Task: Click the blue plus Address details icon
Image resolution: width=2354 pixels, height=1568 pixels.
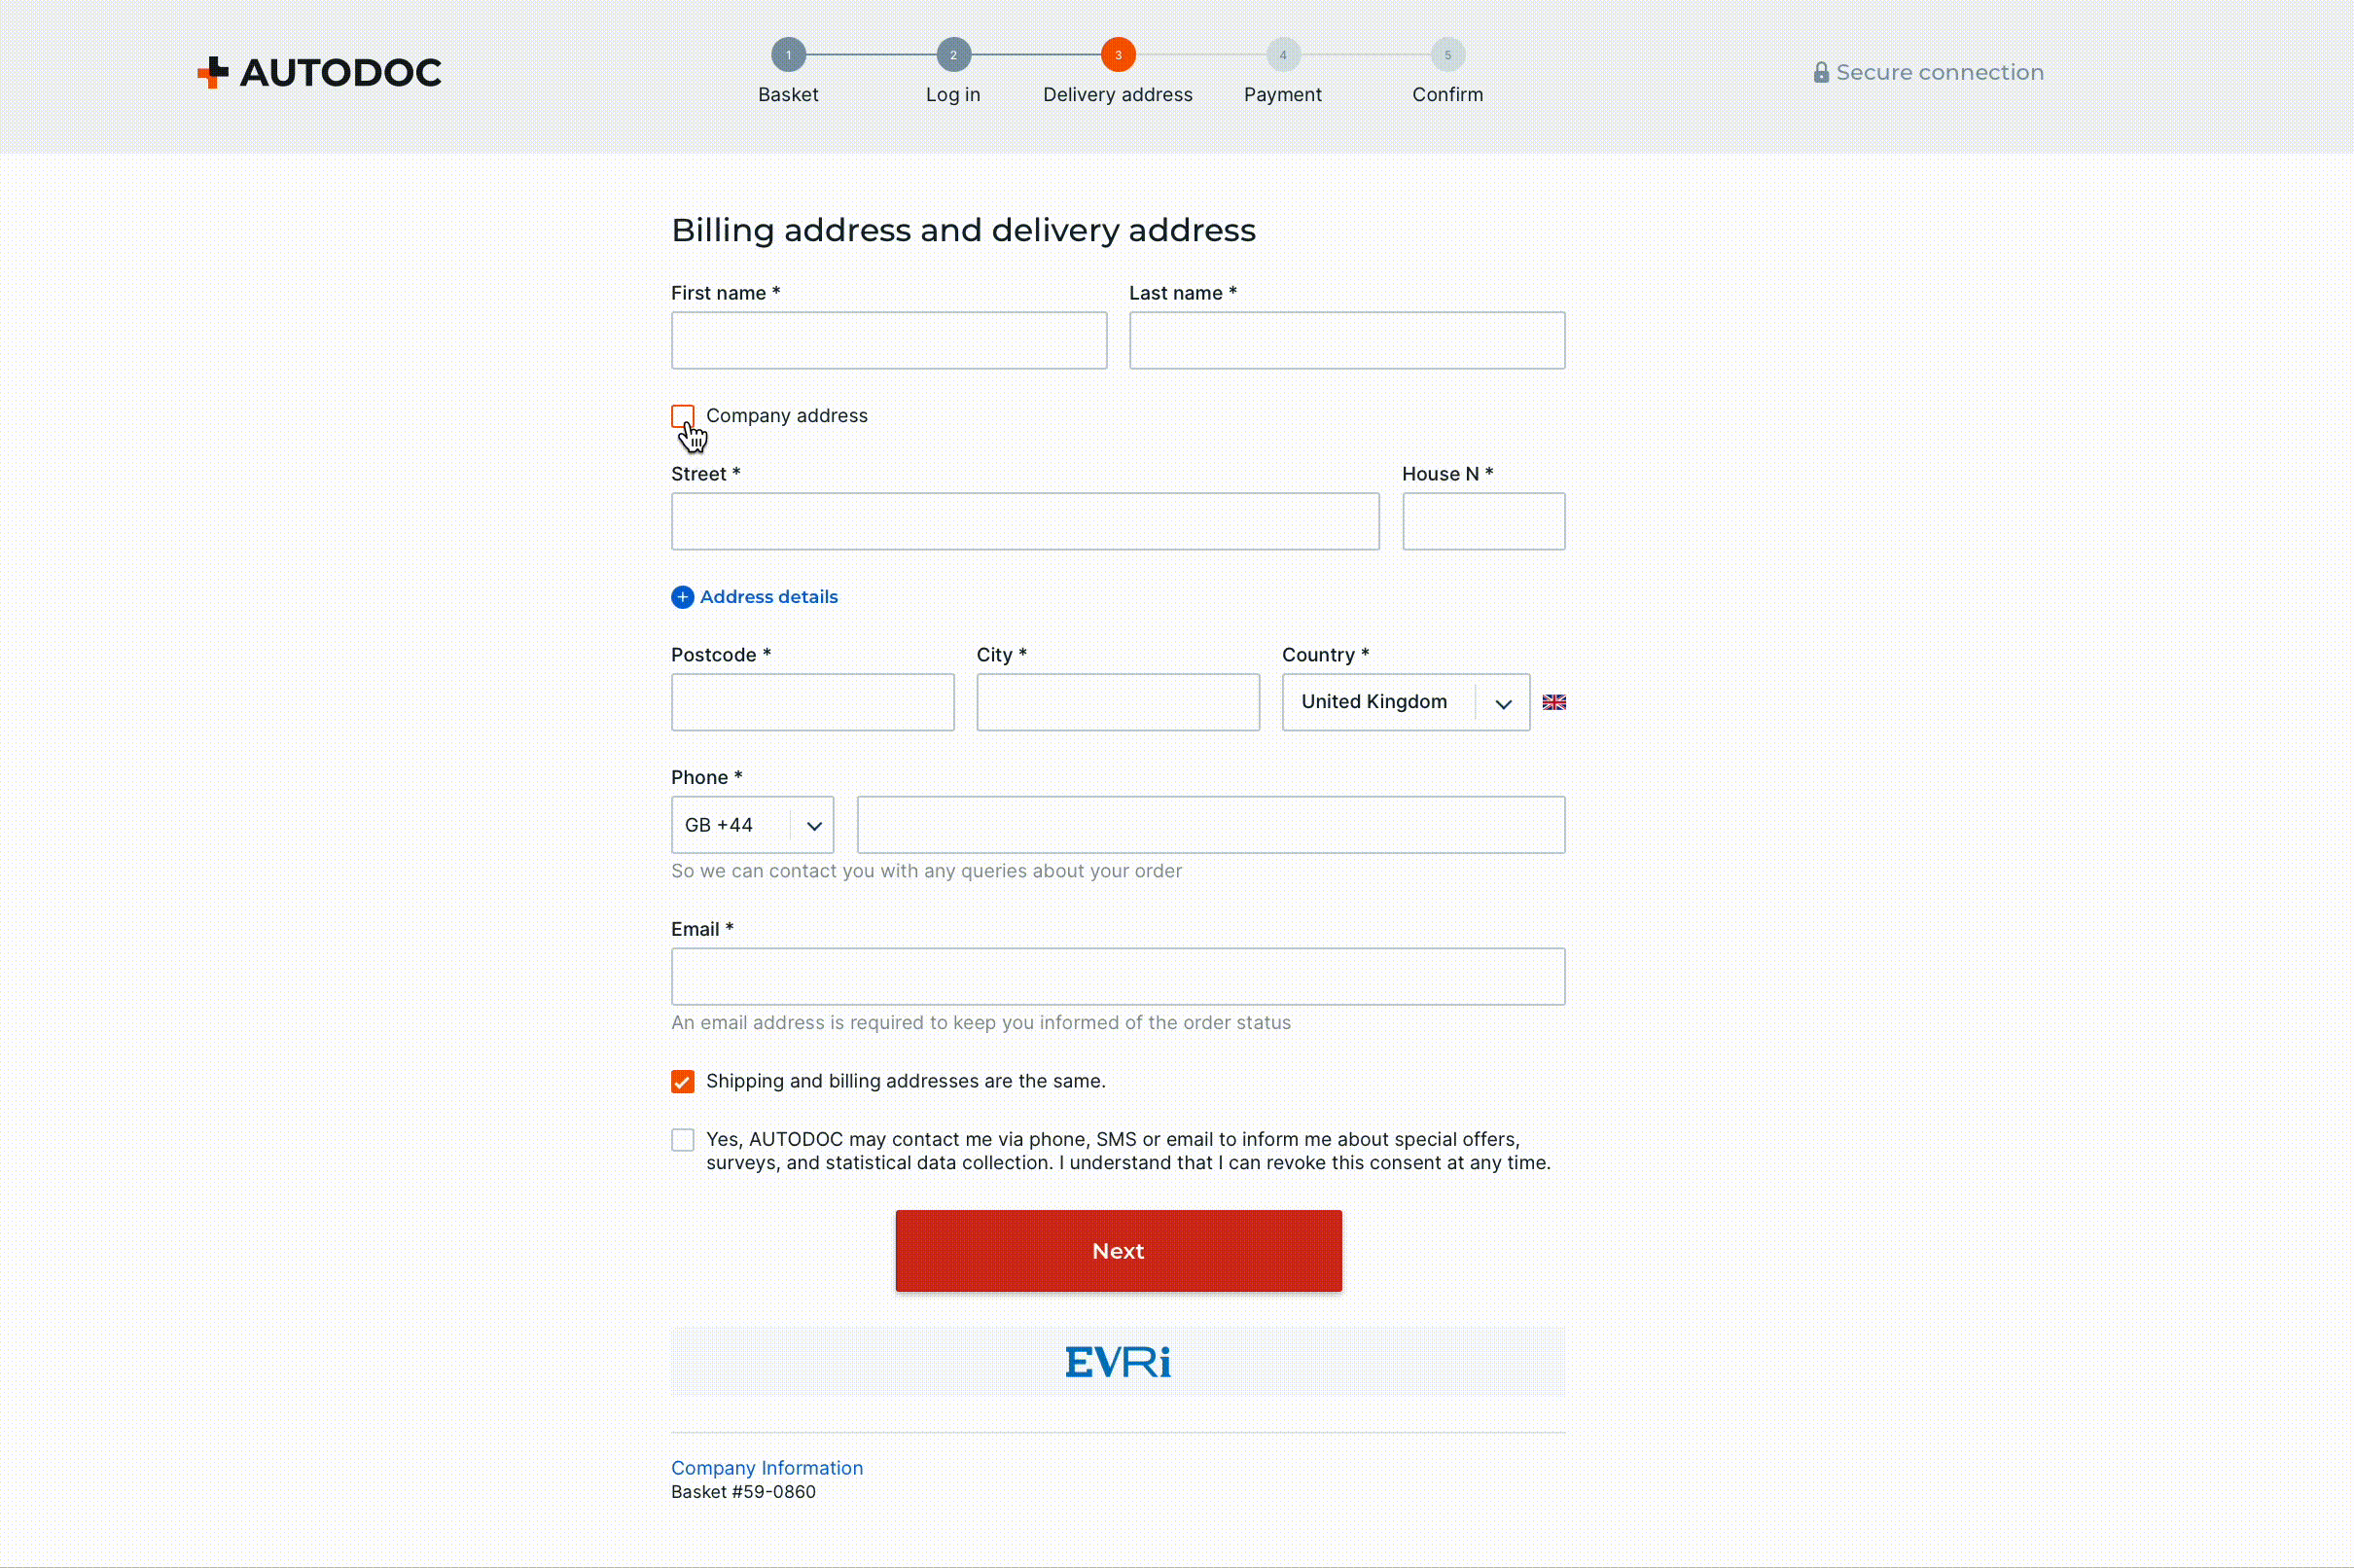Action: click(682, 597)
